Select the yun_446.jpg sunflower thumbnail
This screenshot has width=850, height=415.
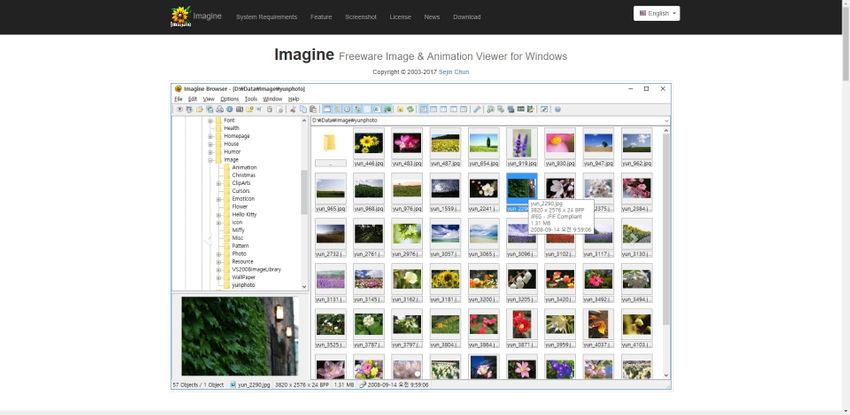click(368, 144)
